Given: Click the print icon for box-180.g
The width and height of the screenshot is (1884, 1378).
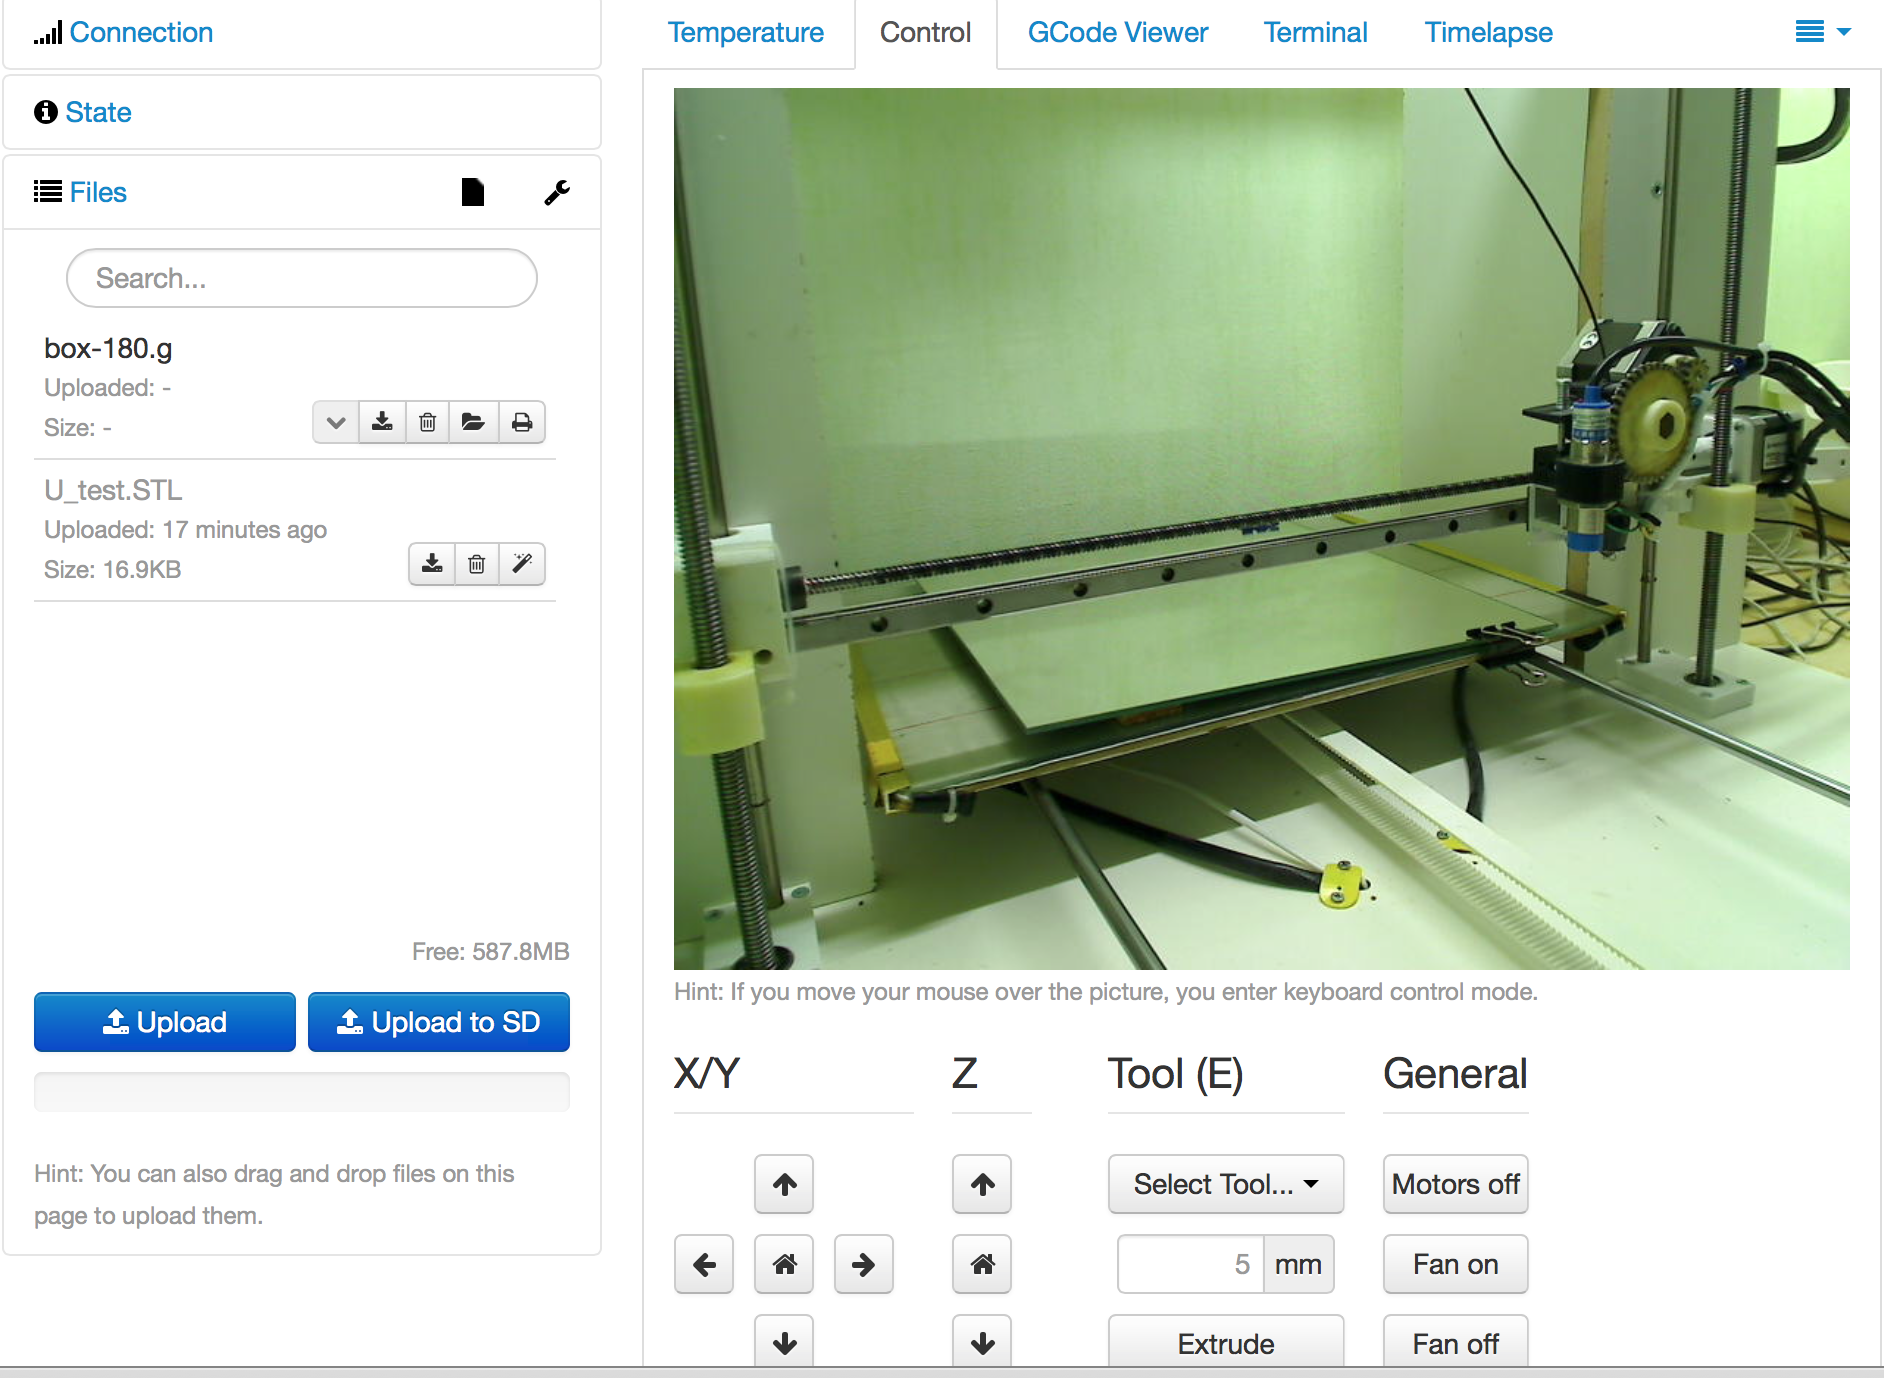Looking at the screenshot, I should pos(521,423).
